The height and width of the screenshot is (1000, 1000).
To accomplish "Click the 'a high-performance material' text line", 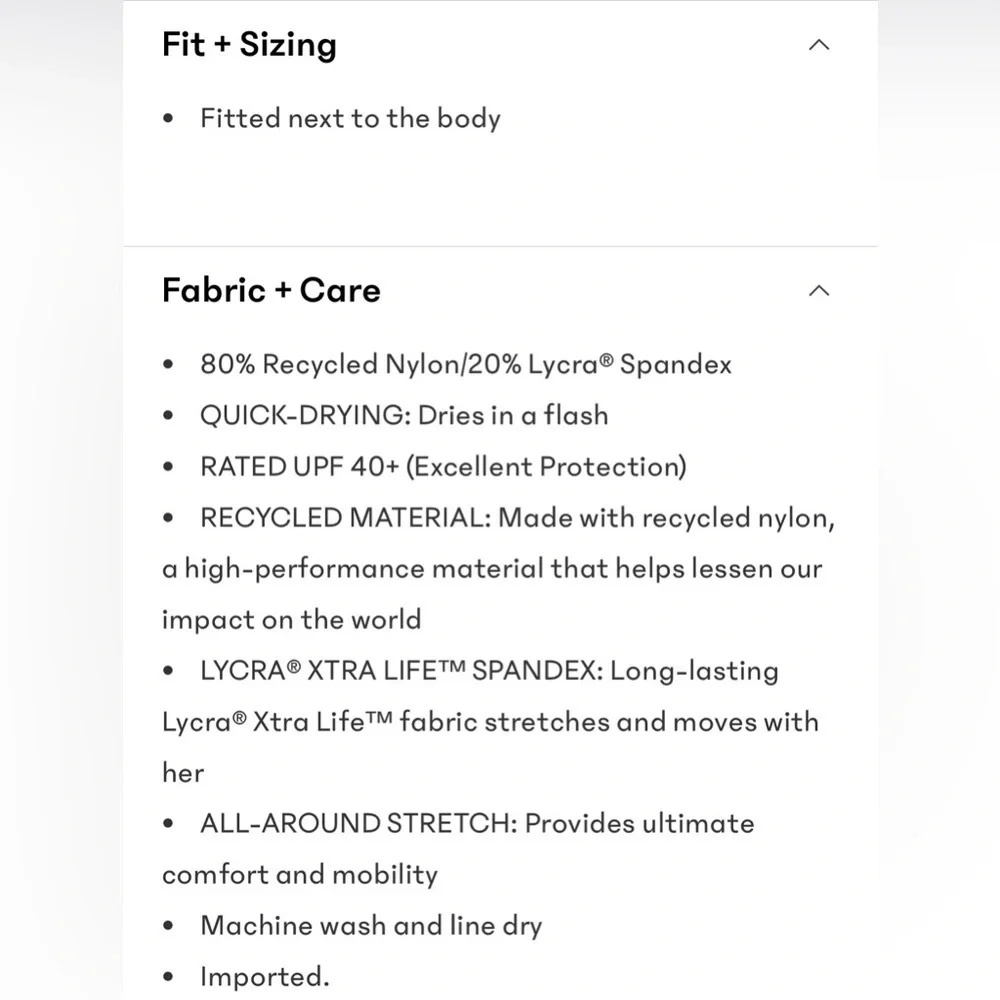I will (492, 568).
